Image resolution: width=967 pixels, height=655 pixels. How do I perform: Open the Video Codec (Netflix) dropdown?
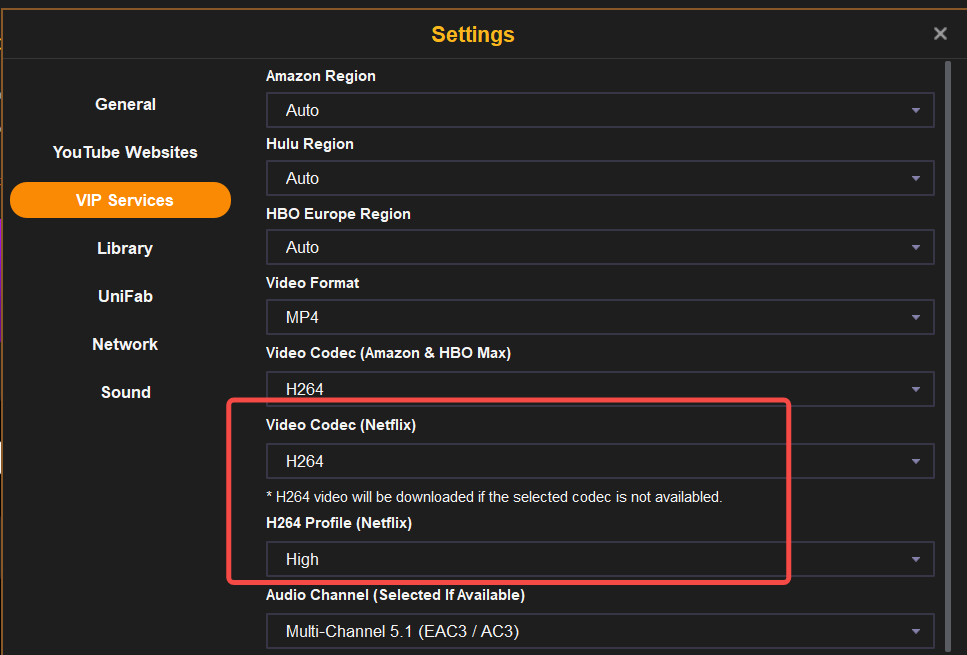[600, 461]
